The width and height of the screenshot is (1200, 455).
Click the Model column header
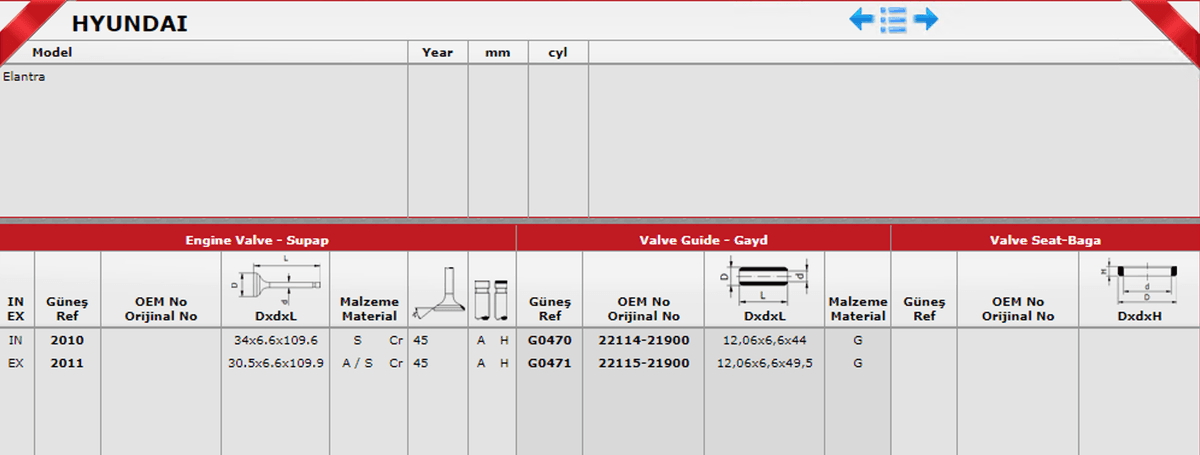click(x=53, y=52)
